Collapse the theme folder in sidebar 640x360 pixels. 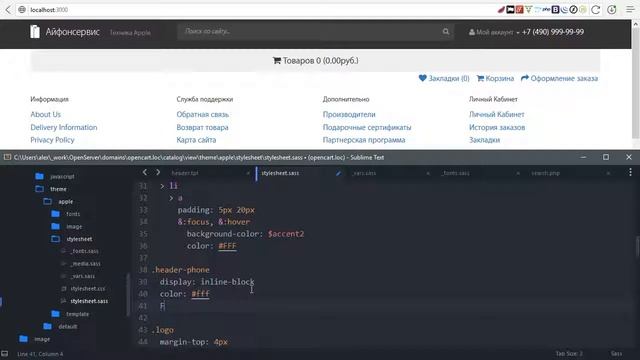tap(40, 189)
